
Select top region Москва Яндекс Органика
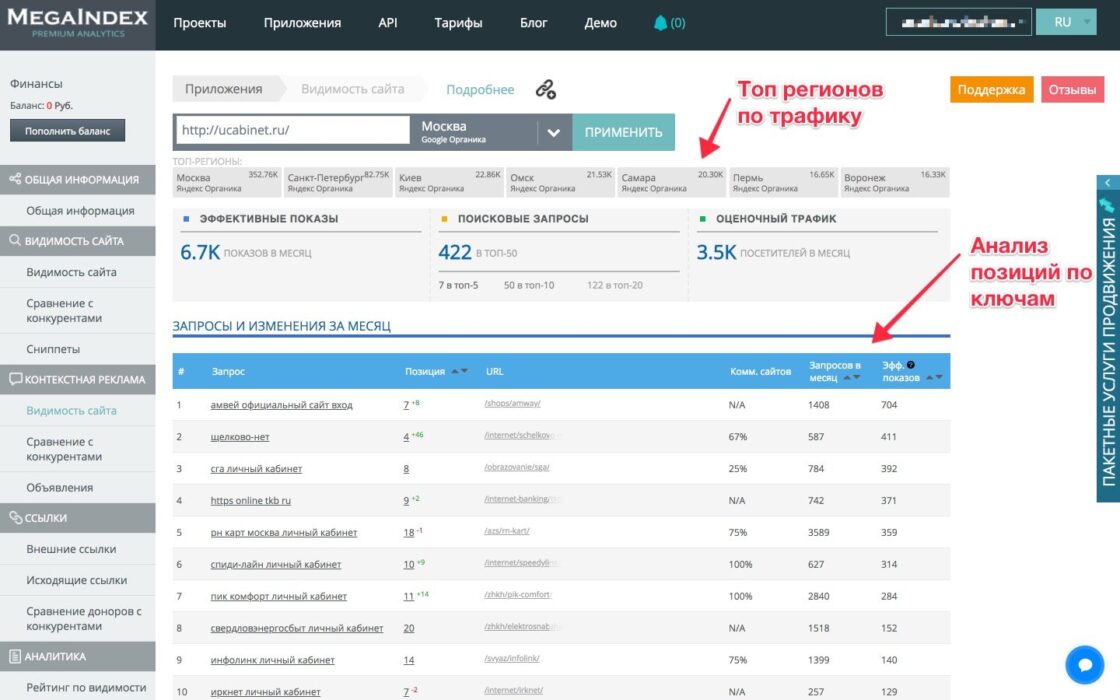click(x=227, y=182)
